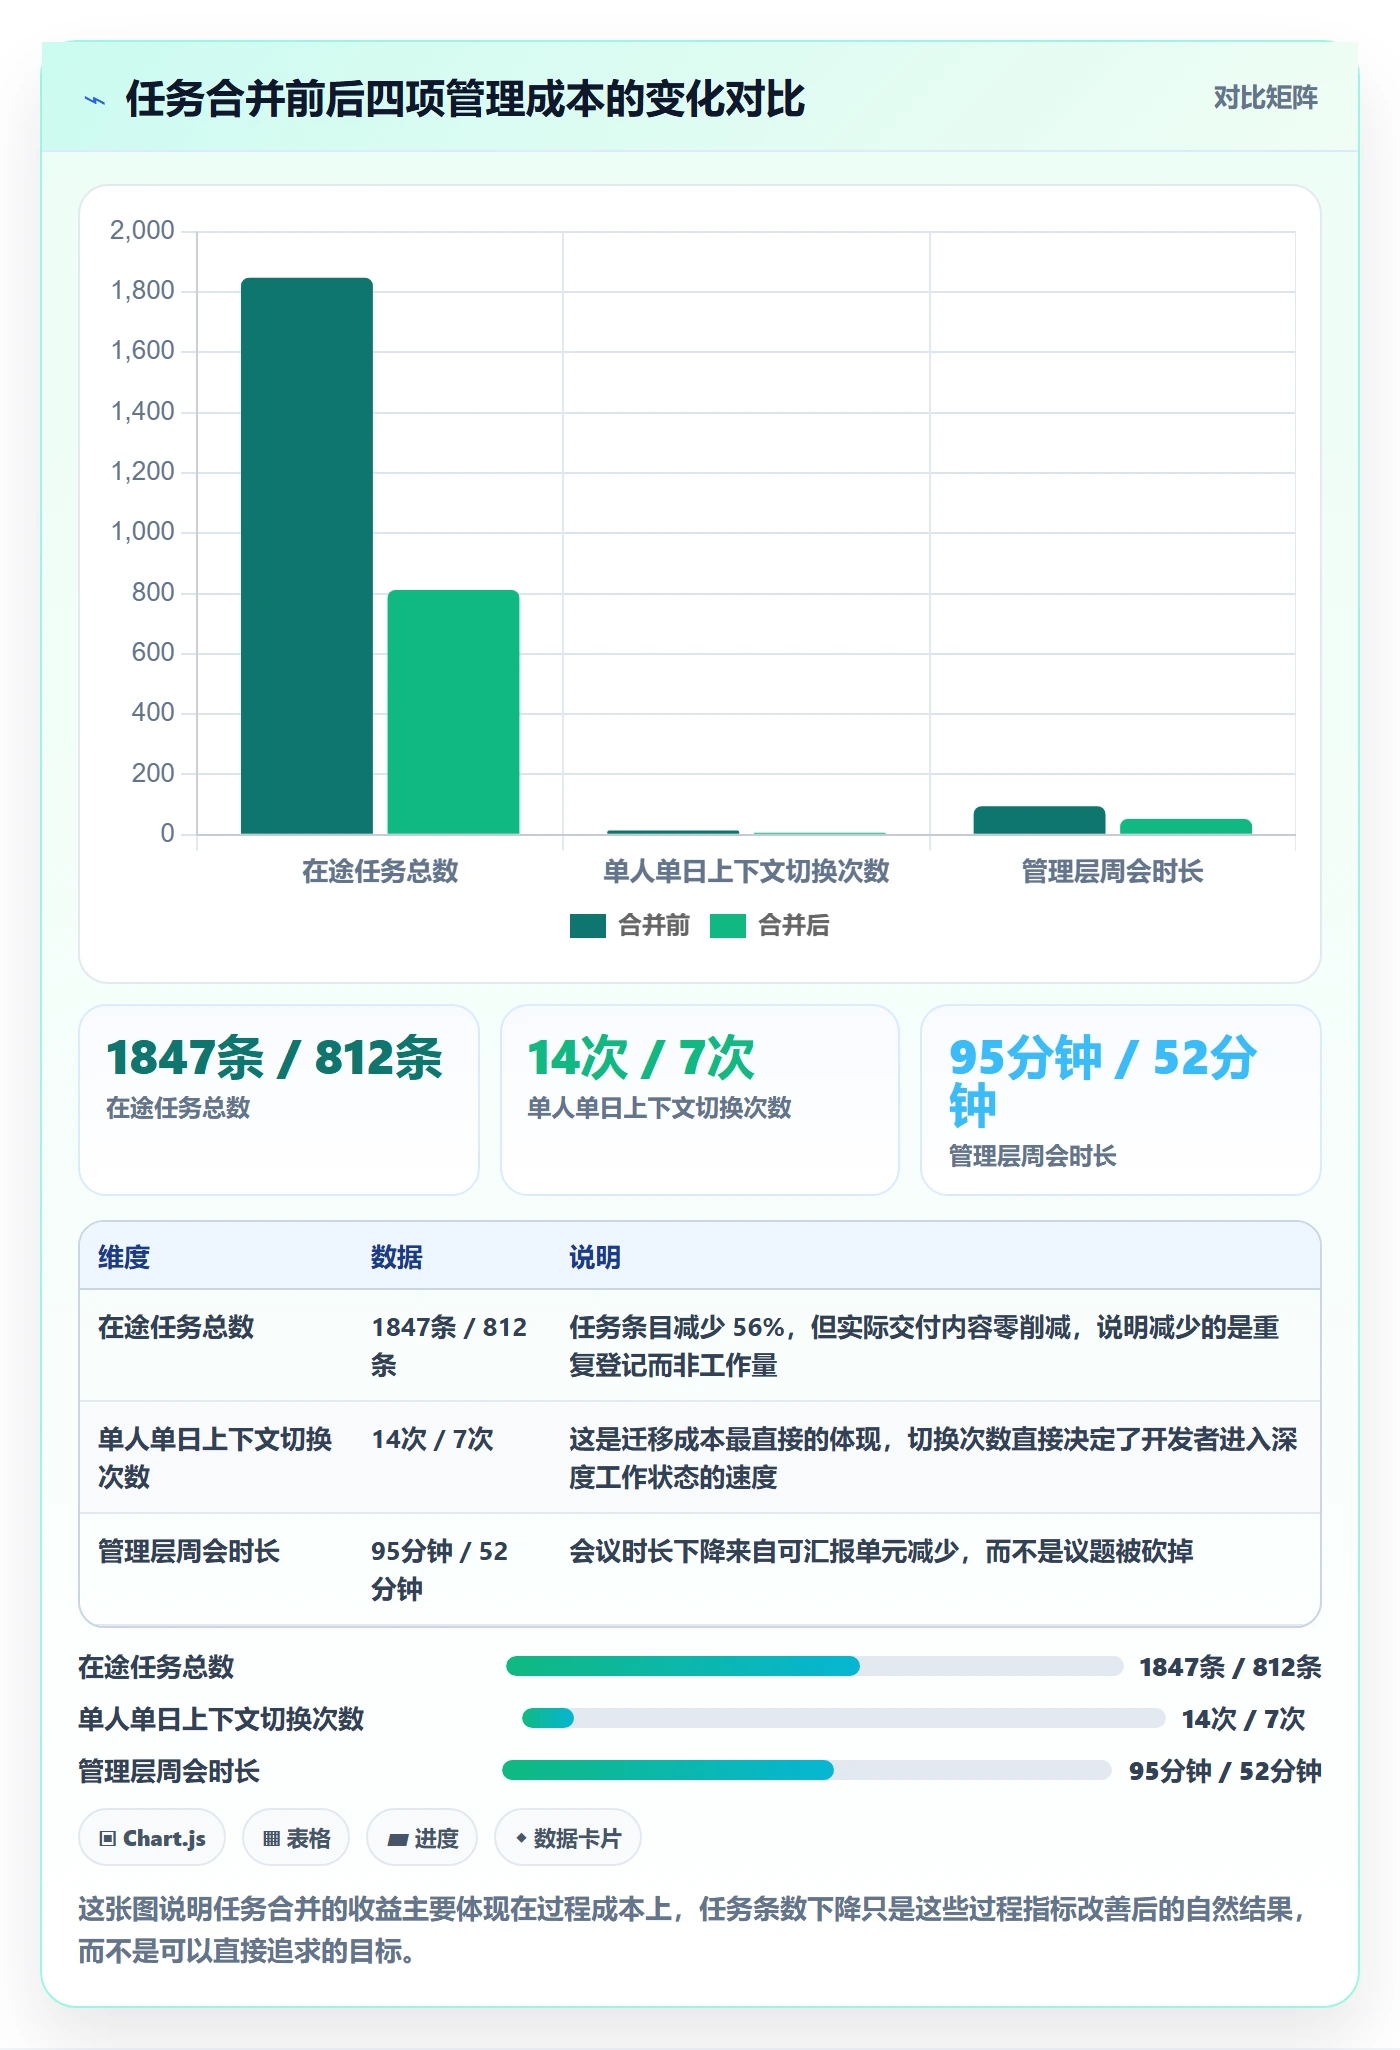The height and width of the screenshot is (2050, 1400).
Task: Click the diamond icon in 数据卡片 chip
Action: point(521,1837)
